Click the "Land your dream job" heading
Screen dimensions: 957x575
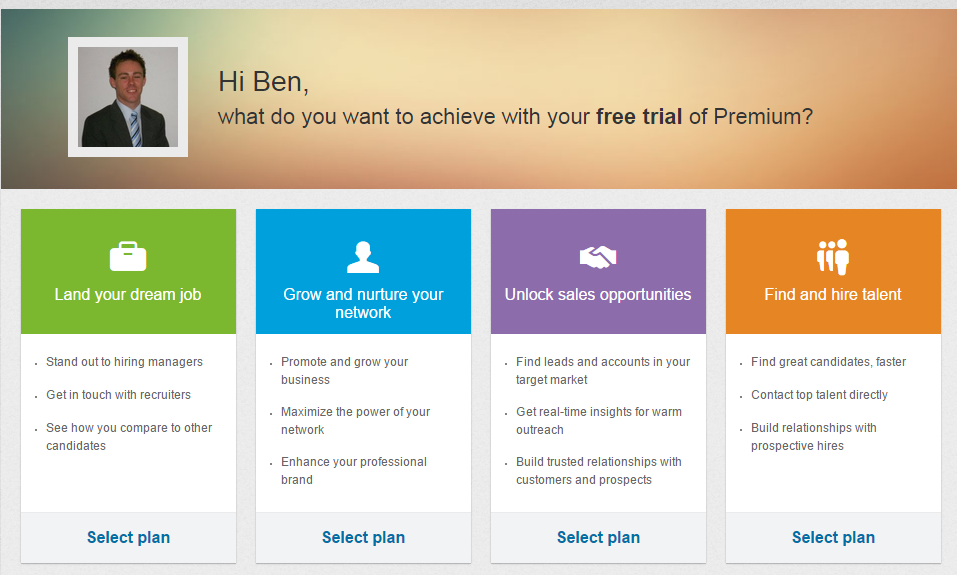(128, 295)
